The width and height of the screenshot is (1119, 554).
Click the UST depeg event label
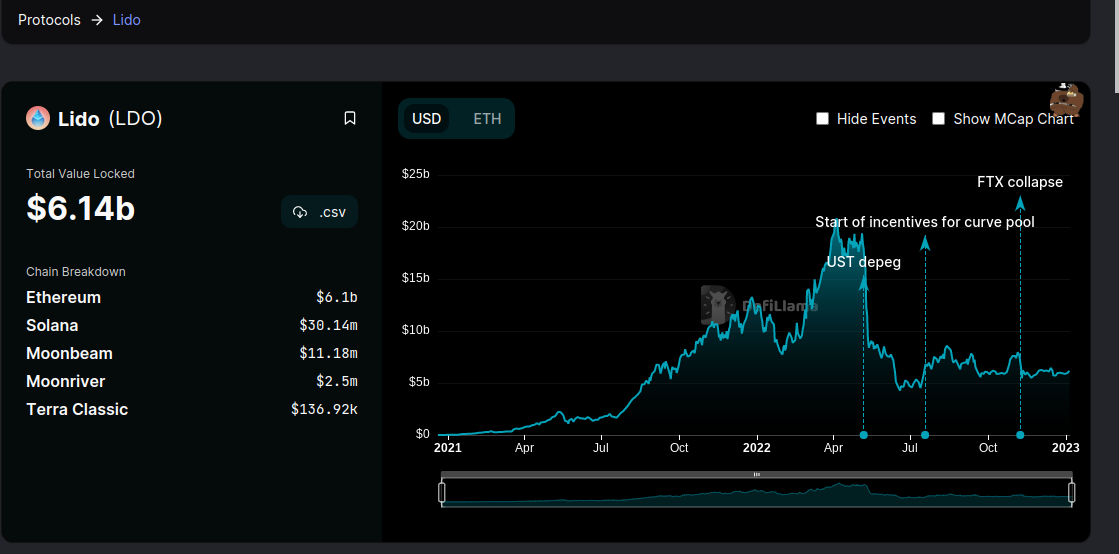pos(864,263)
